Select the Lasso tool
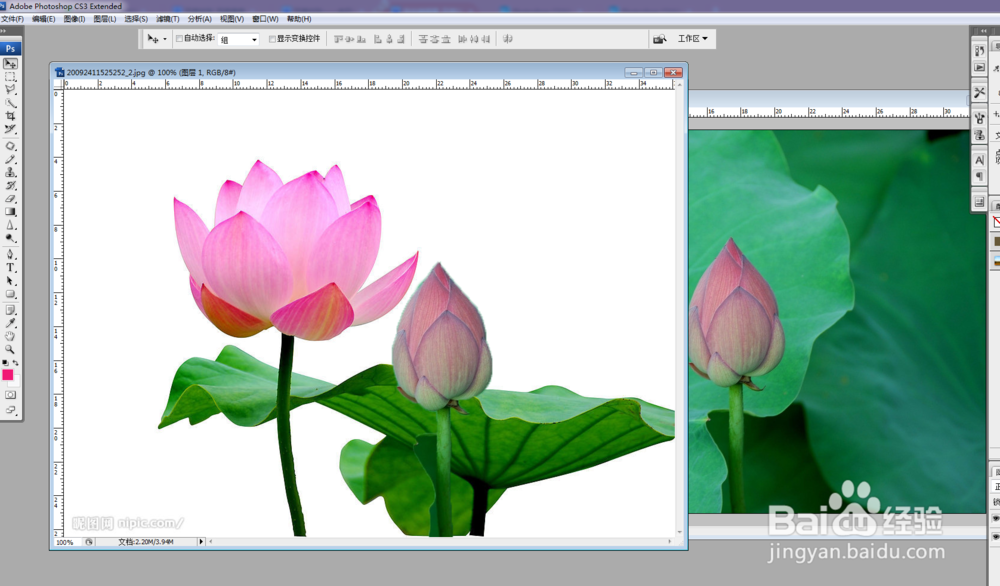This screenshot has height=586, width=1000. [10, 90]
